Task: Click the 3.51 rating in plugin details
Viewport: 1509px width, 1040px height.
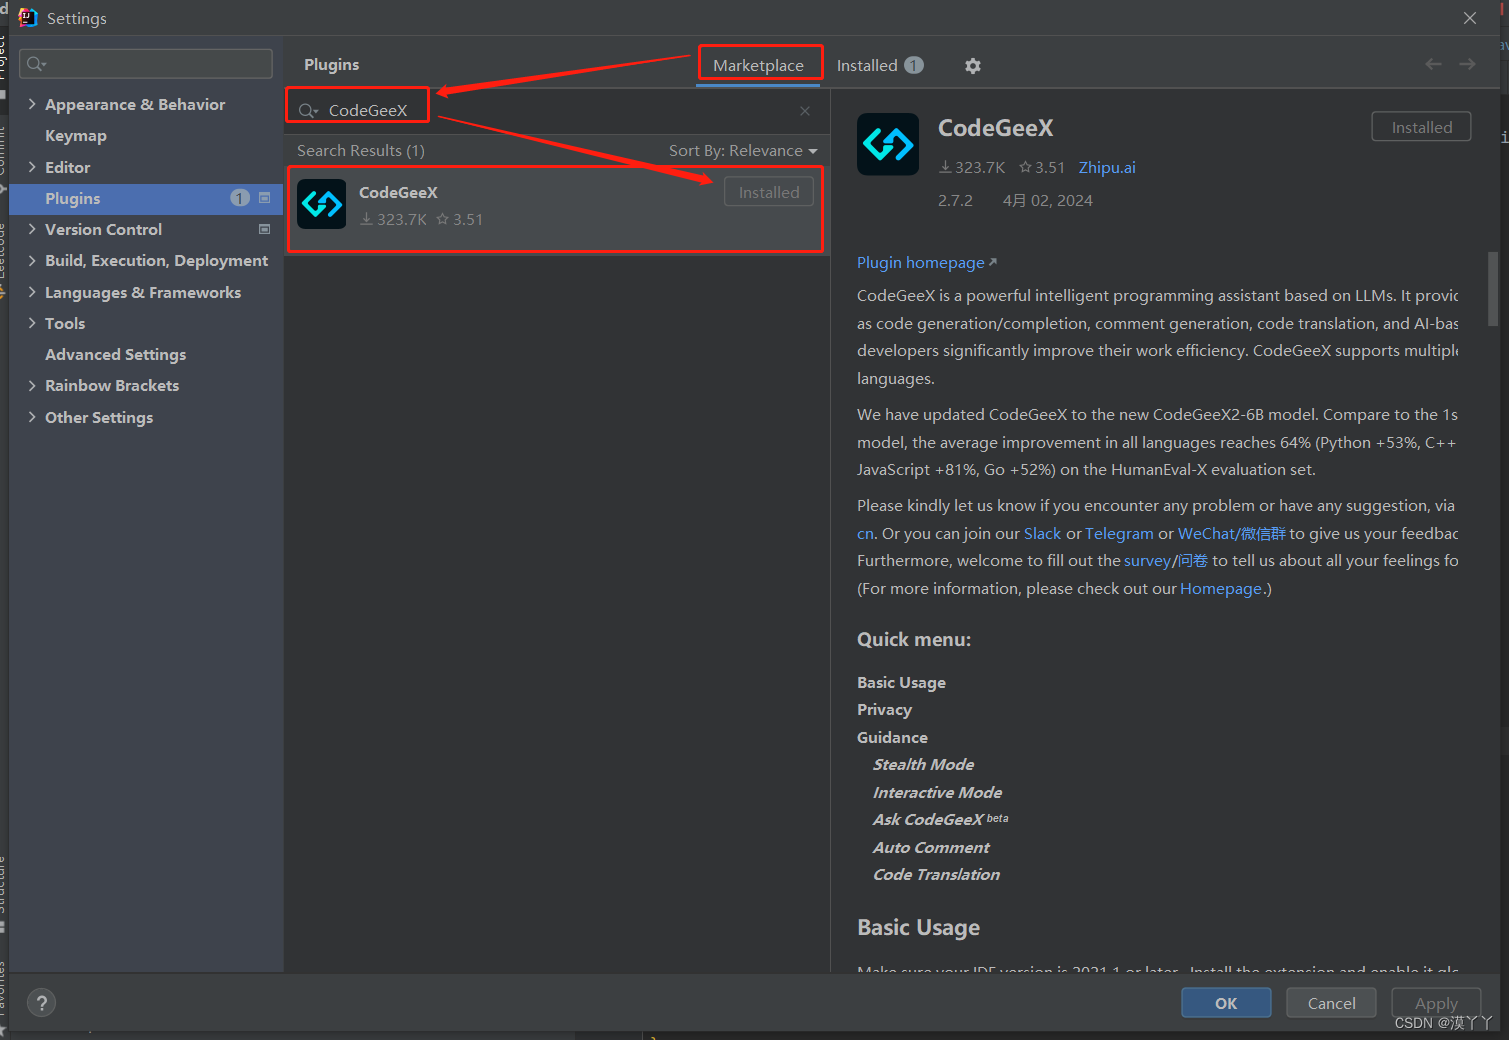Action: (x=1042, y=168)
